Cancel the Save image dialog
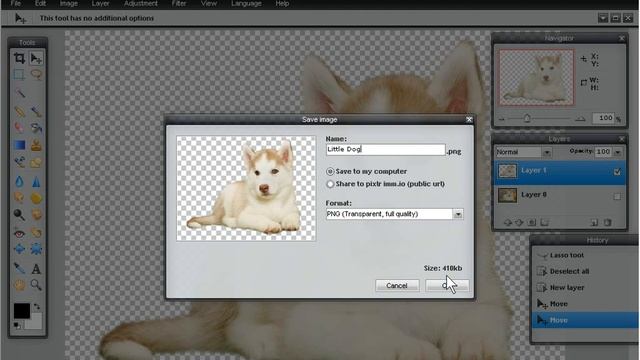Screen dimensions: 640x360 click(397, 286)
